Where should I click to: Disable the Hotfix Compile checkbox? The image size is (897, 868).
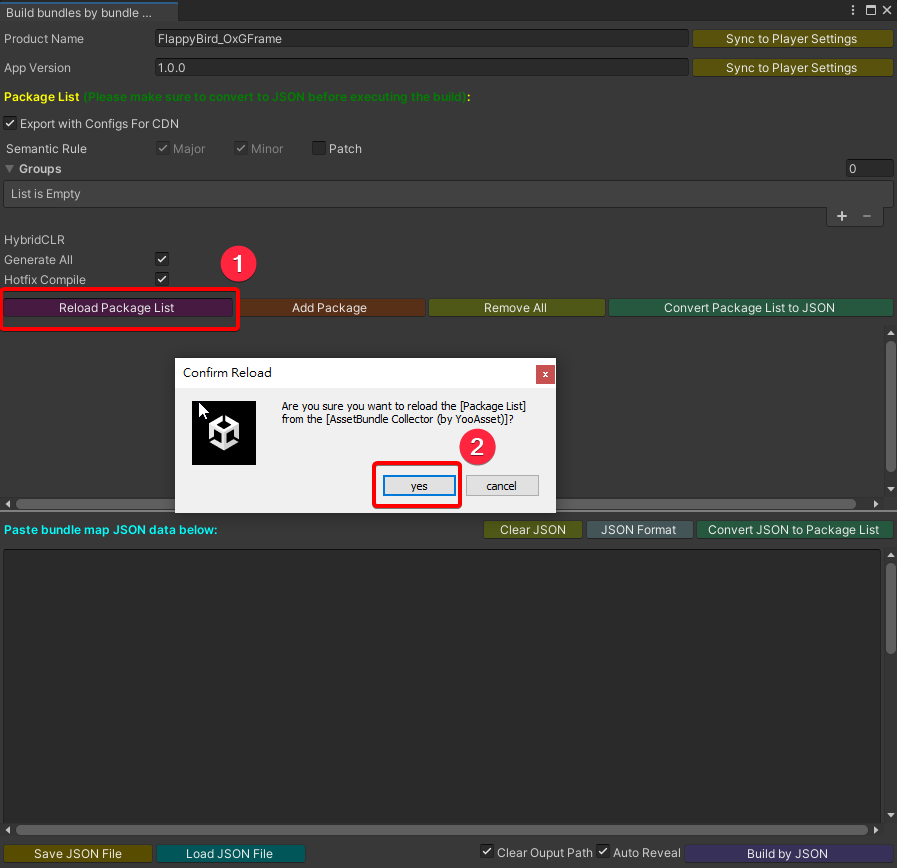(162, 280)
